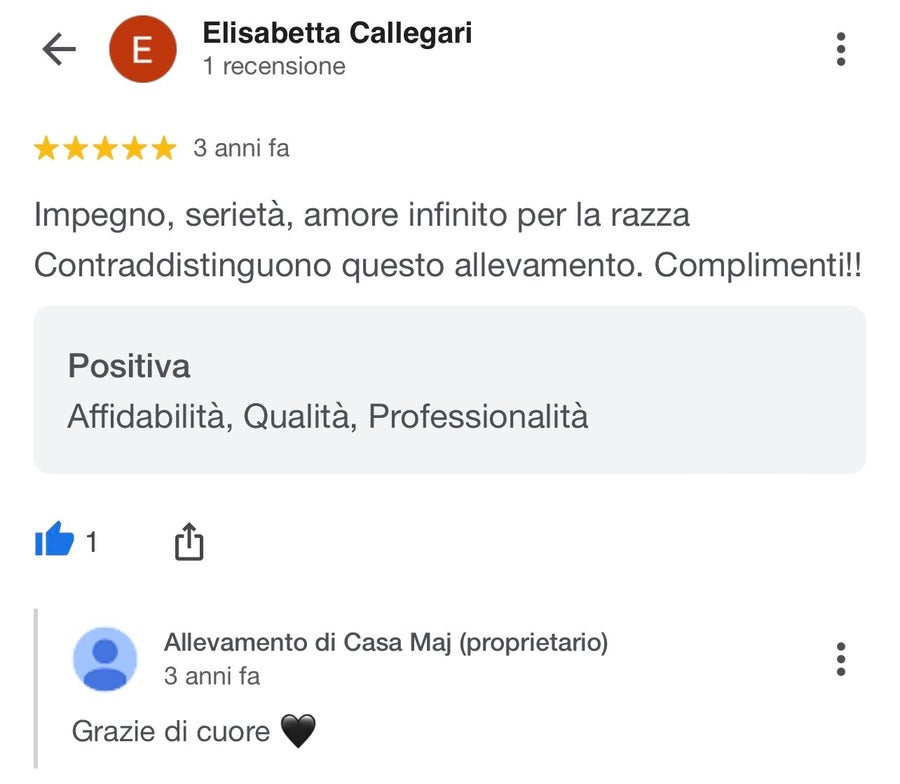The height and width of the screenshot is (784, 900).
Task: Click the "1 recensione" count
Action: point(273,67)
